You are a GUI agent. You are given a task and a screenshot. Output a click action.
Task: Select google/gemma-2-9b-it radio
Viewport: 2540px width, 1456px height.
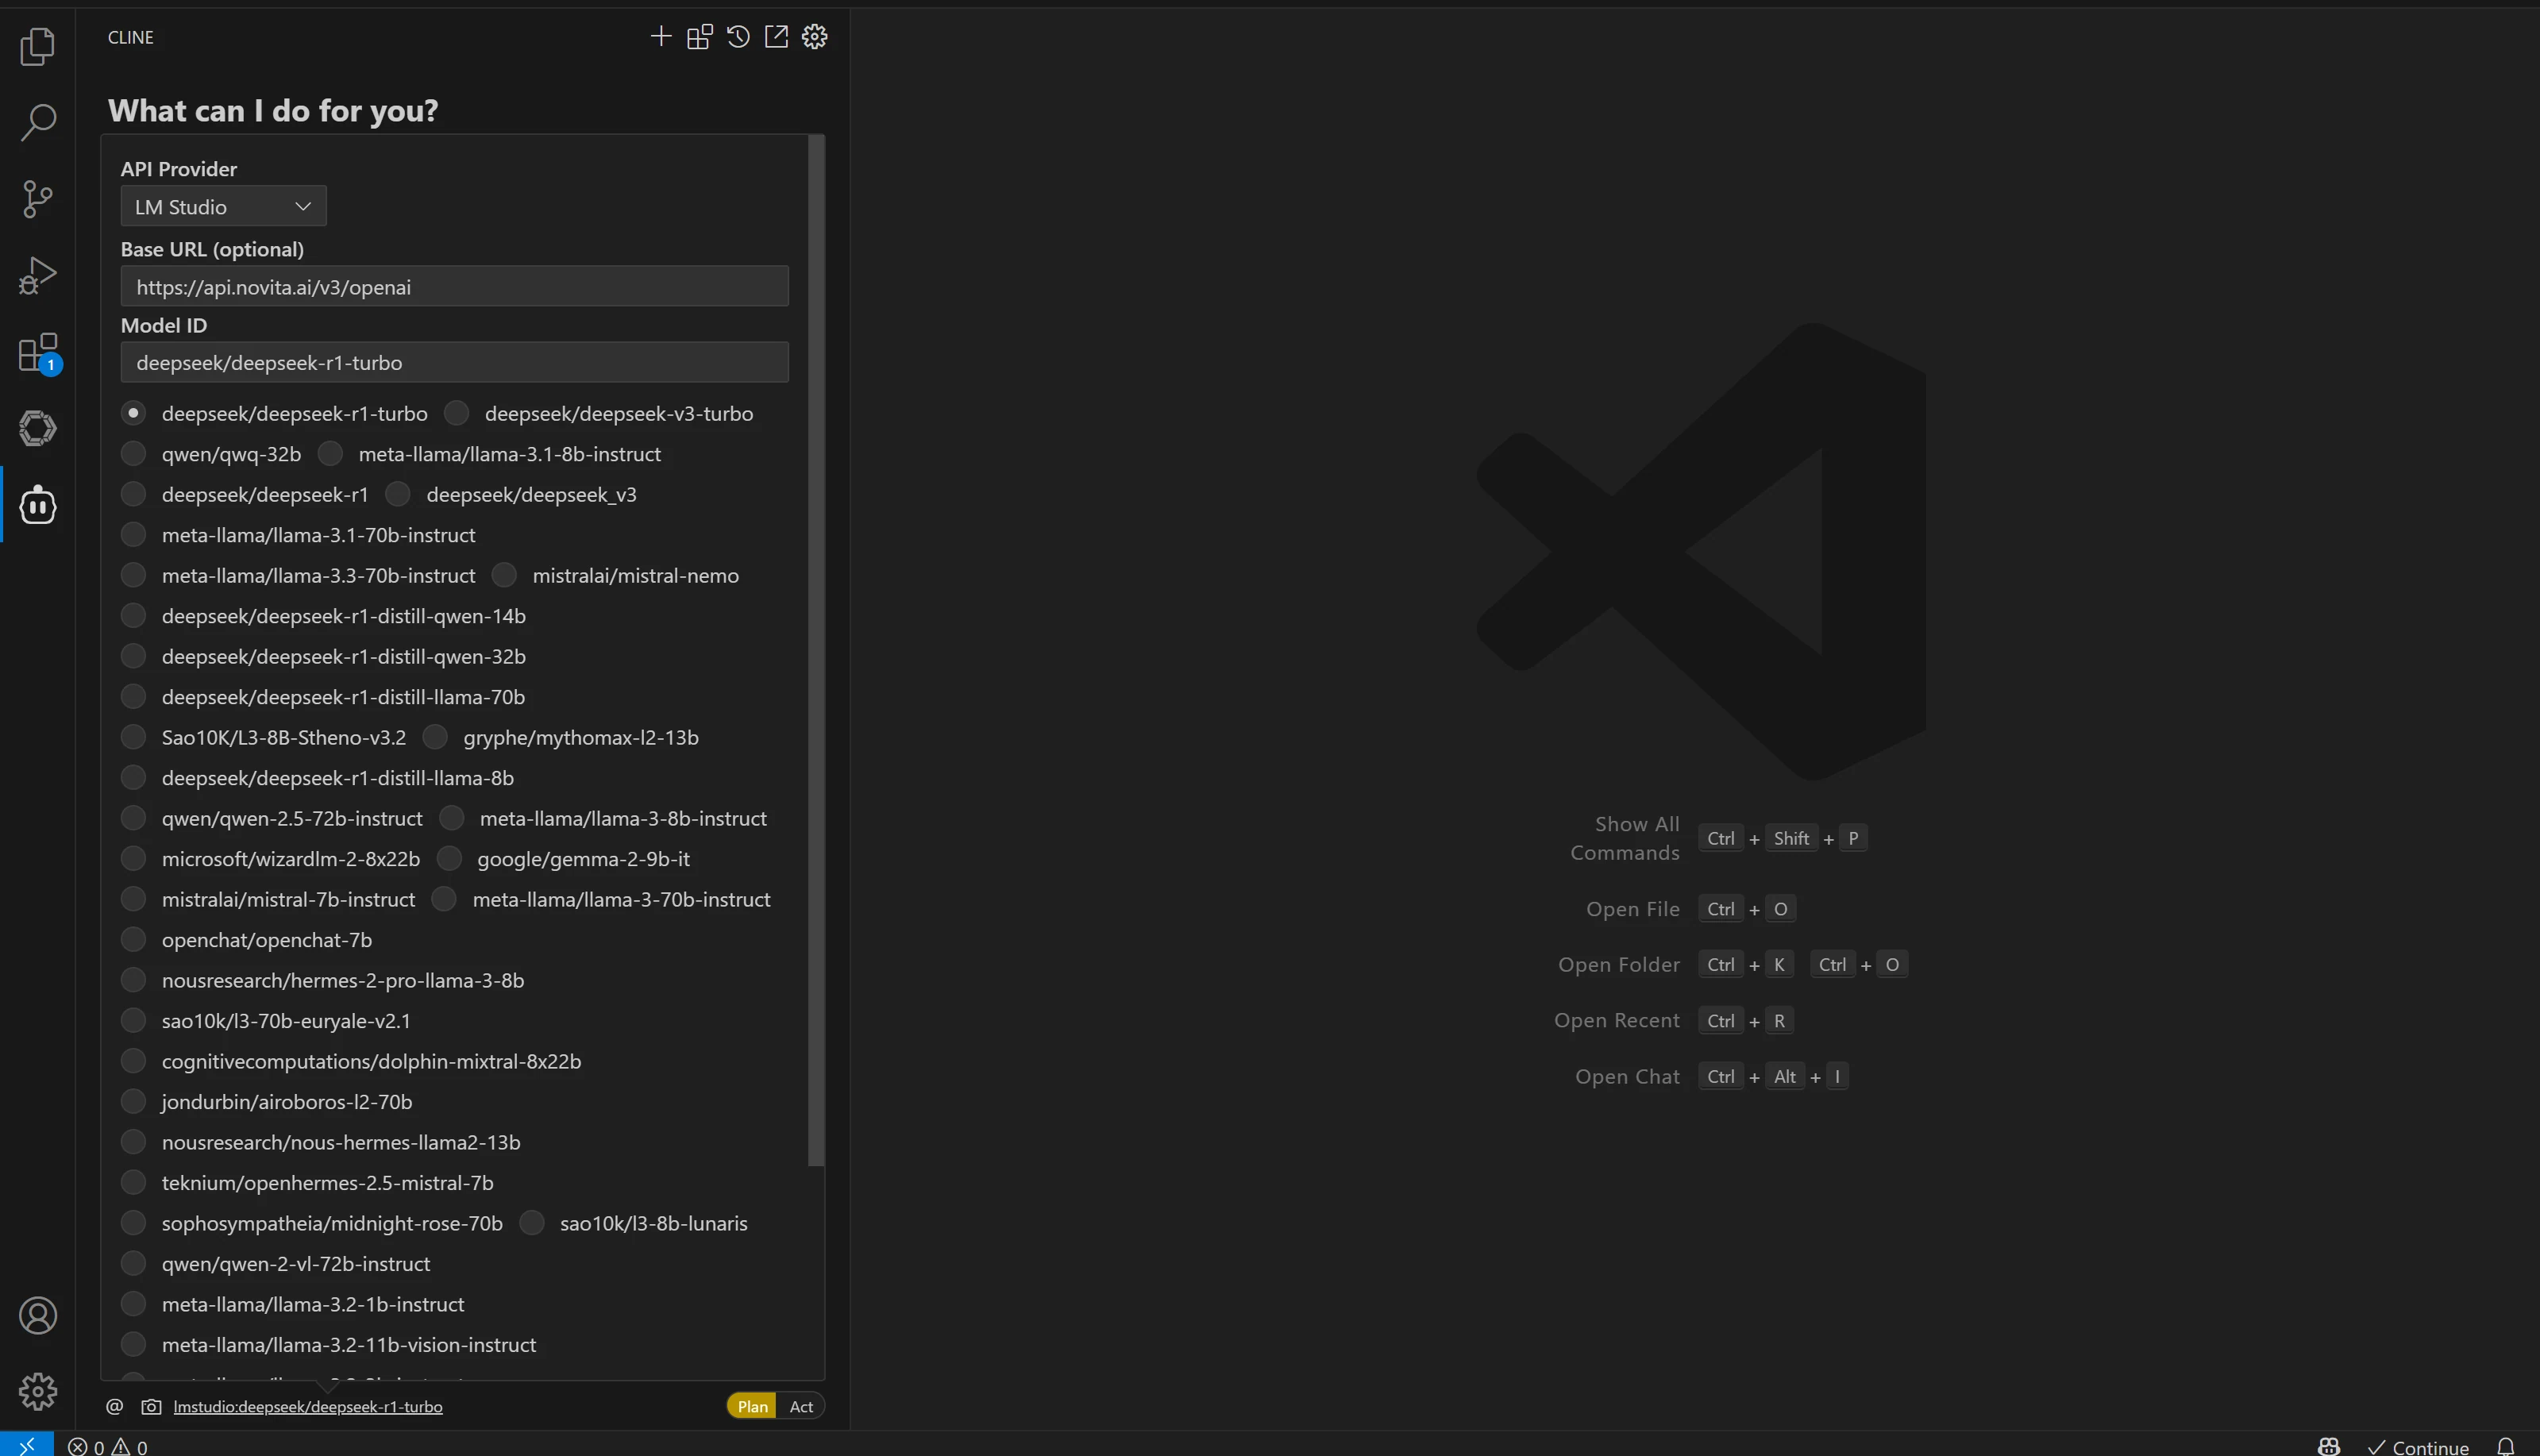(x=449, y=859)
